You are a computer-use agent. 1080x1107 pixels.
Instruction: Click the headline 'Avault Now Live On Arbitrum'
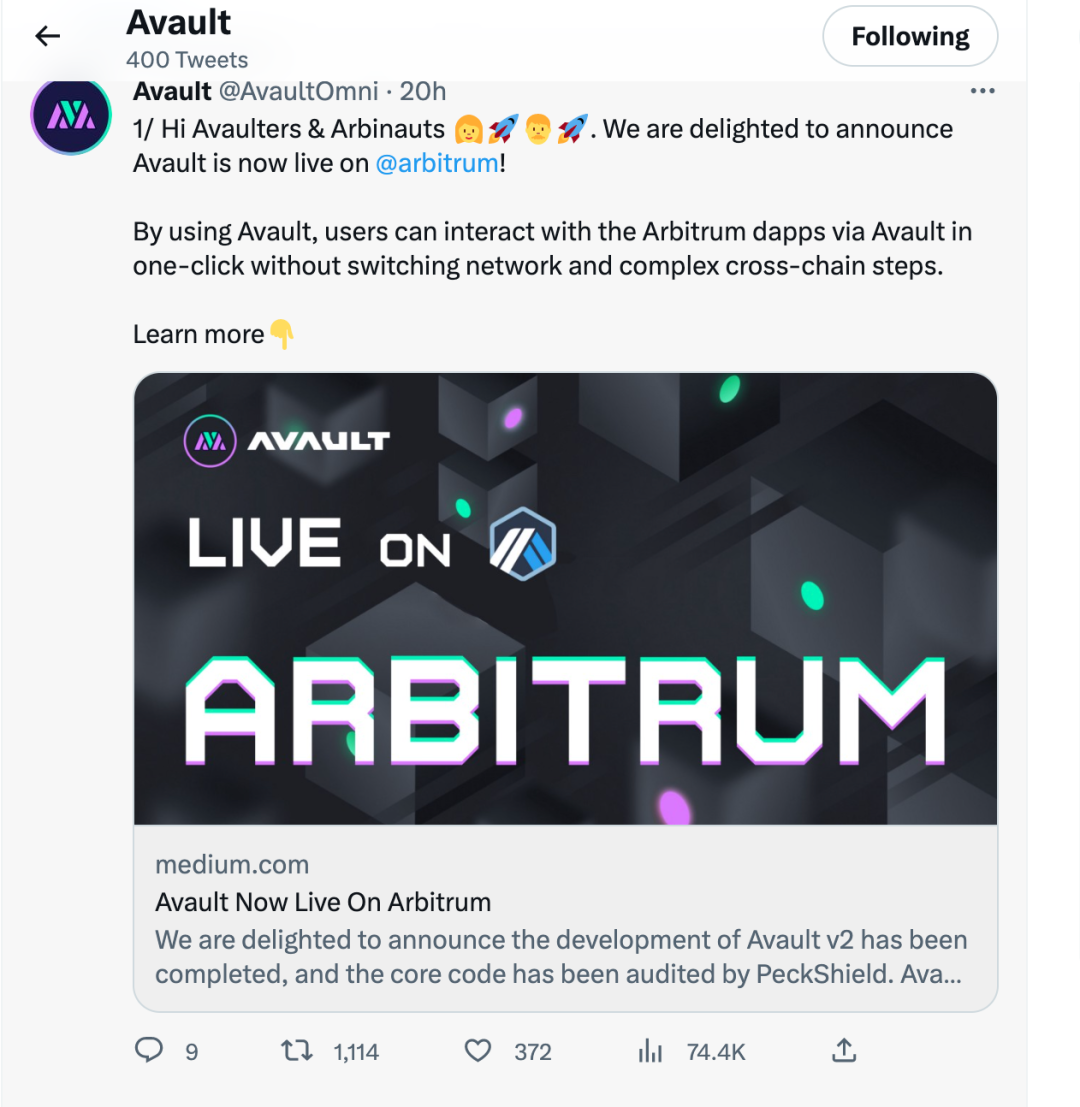(x=324, y=901)
